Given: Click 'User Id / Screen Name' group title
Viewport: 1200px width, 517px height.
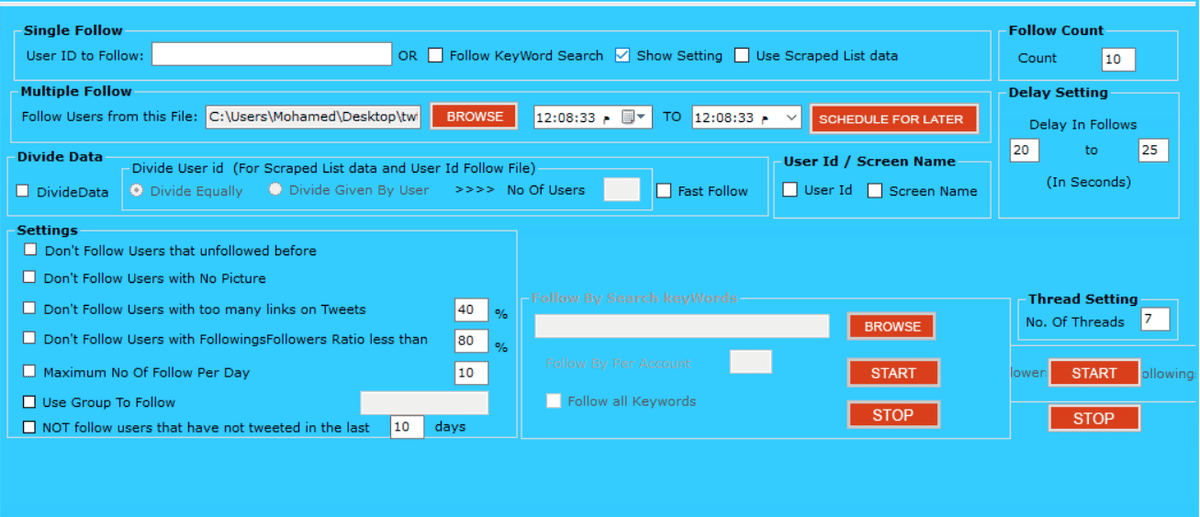Looking at the screenshot, I should [869, 161].
